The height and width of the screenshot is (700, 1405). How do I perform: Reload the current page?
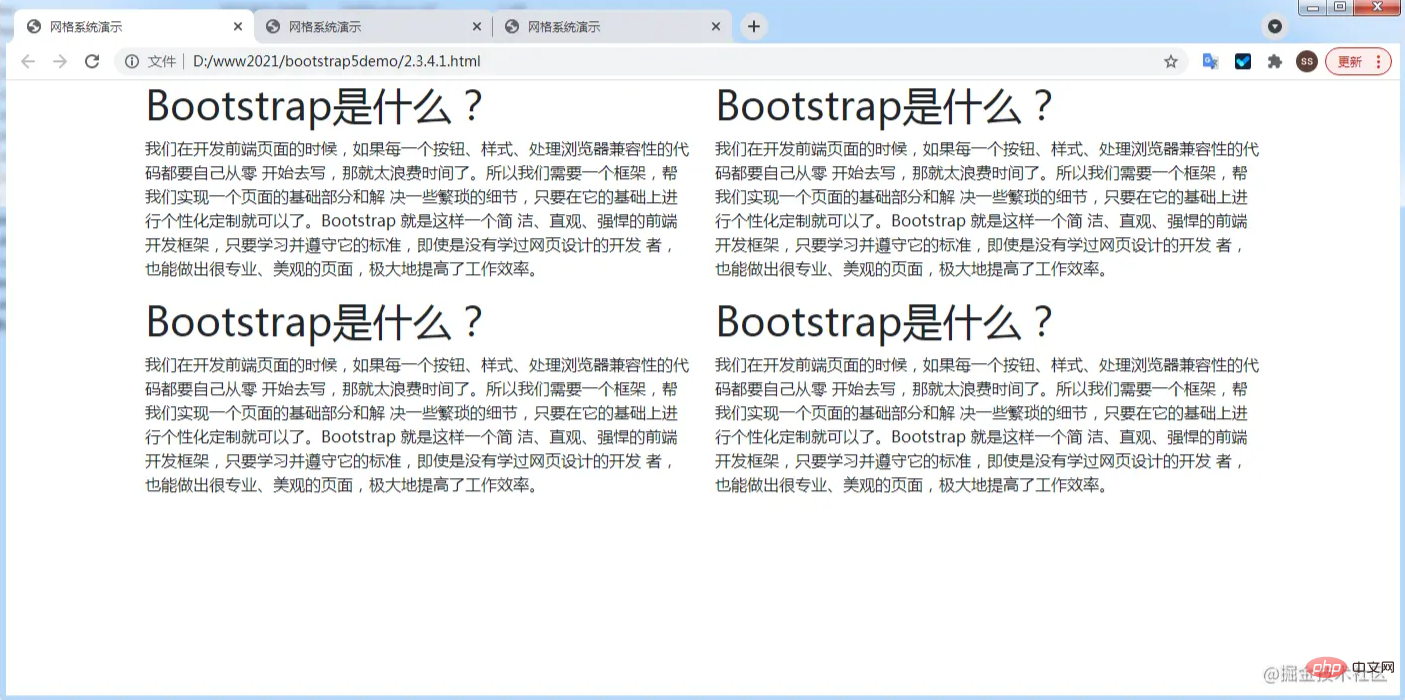(x=92, y=62)
